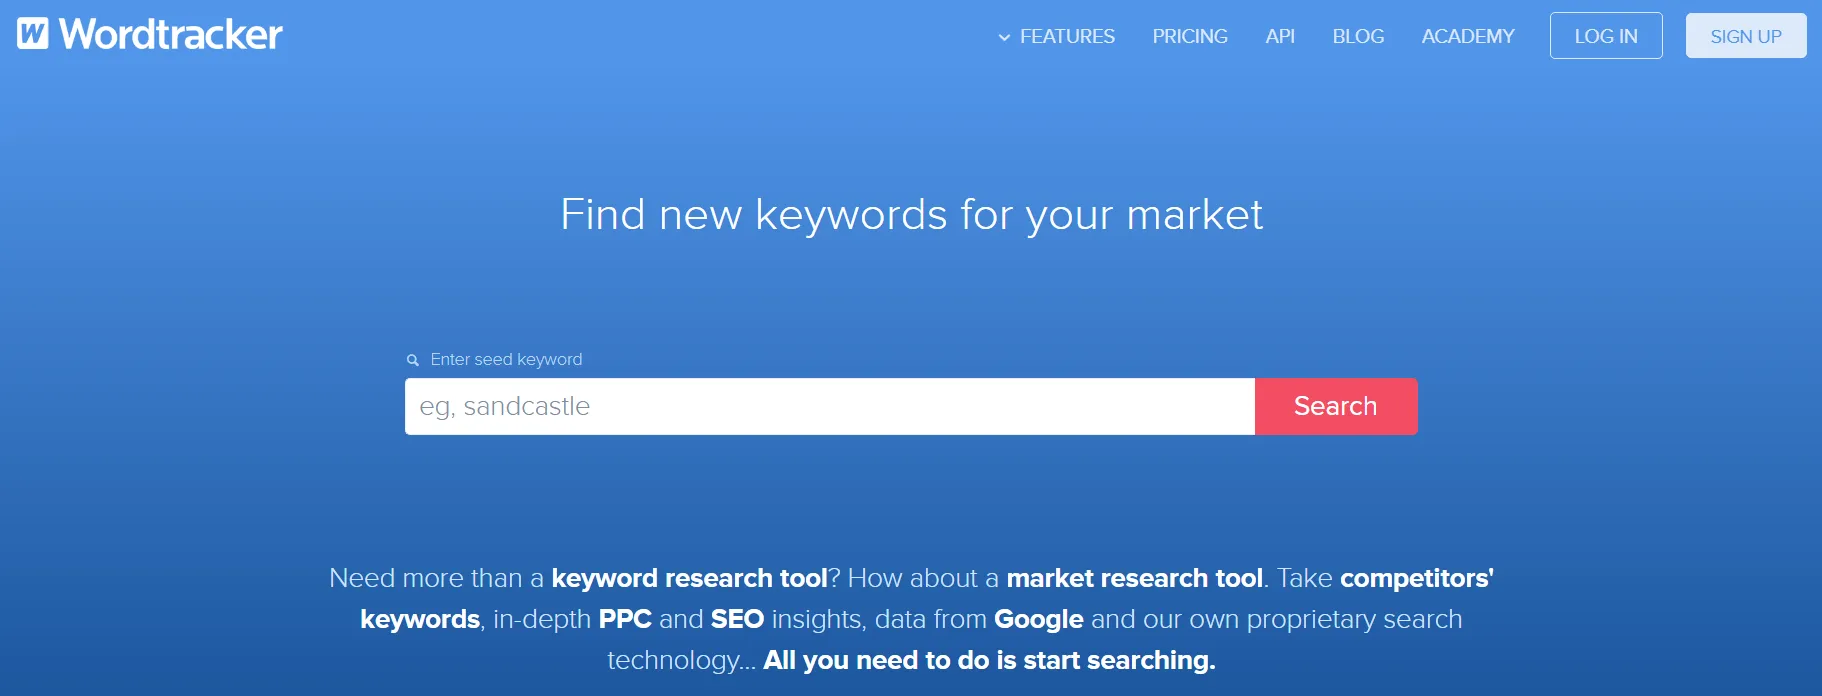Screen dimensions: 1822x696
Task: Click the bold word "competitors'"
Action: pyautogui.click(x=1416, y=579)
